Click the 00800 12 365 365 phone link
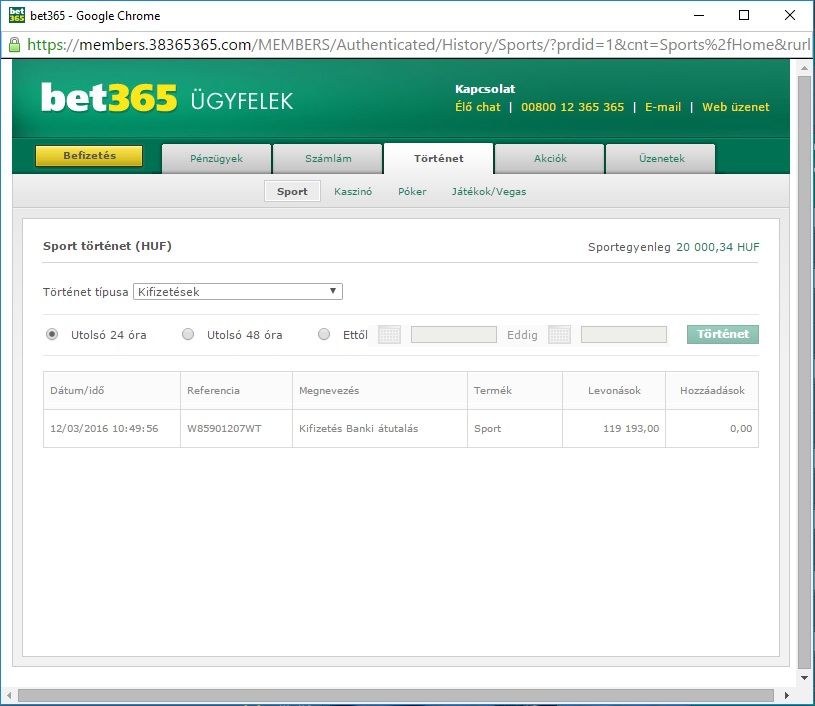The height and width of the screenshot is (706, 815). click(572, 107)
